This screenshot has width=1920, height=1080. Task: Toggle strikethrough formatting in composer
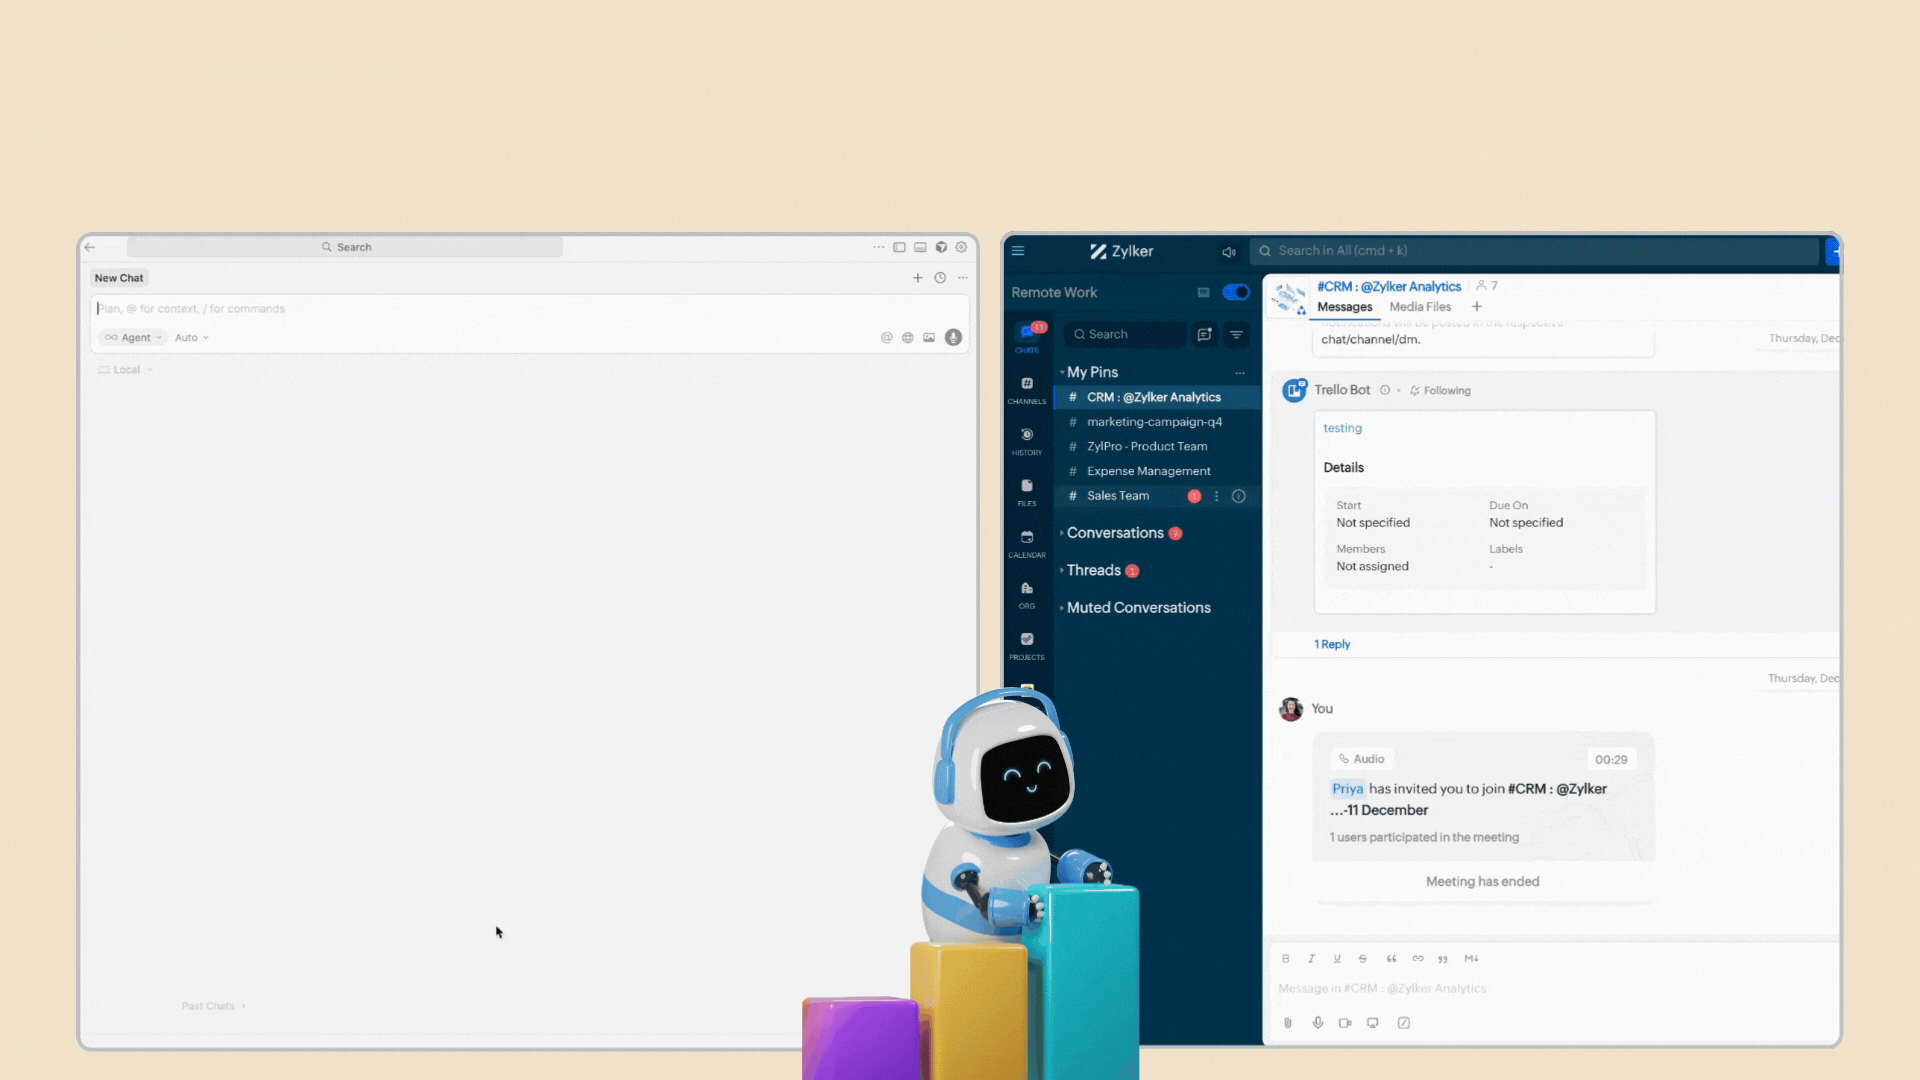(x=1364, y=958)
